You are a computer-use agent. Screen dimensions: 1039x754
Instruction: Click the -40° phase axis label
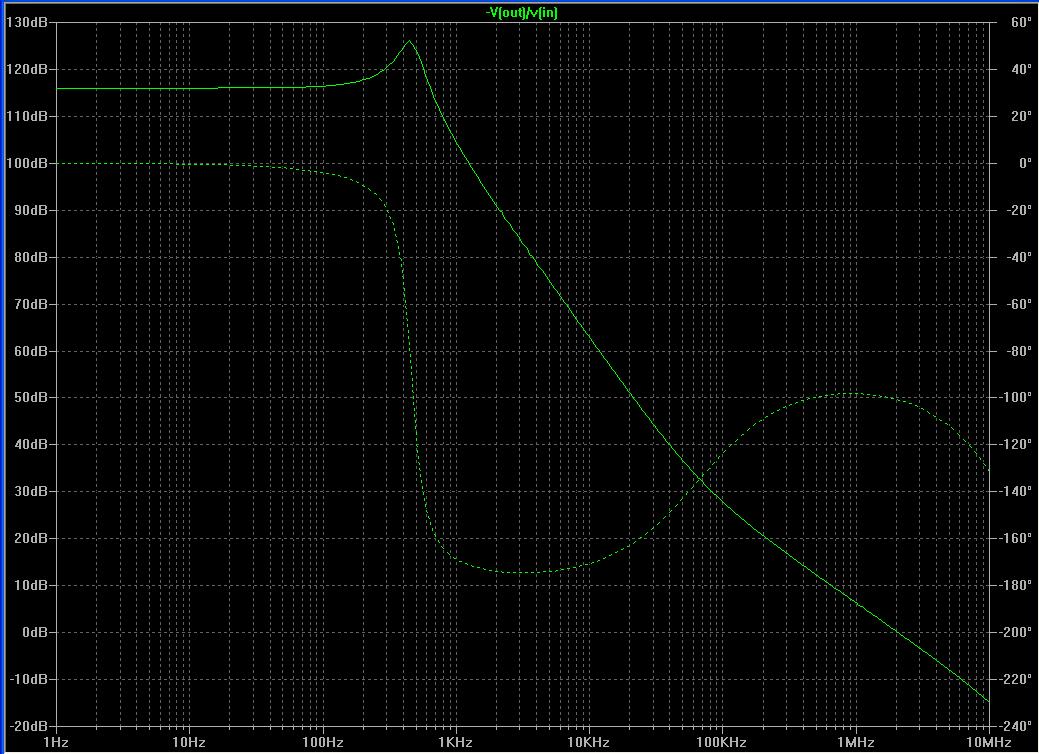(x=1019, y=257)
